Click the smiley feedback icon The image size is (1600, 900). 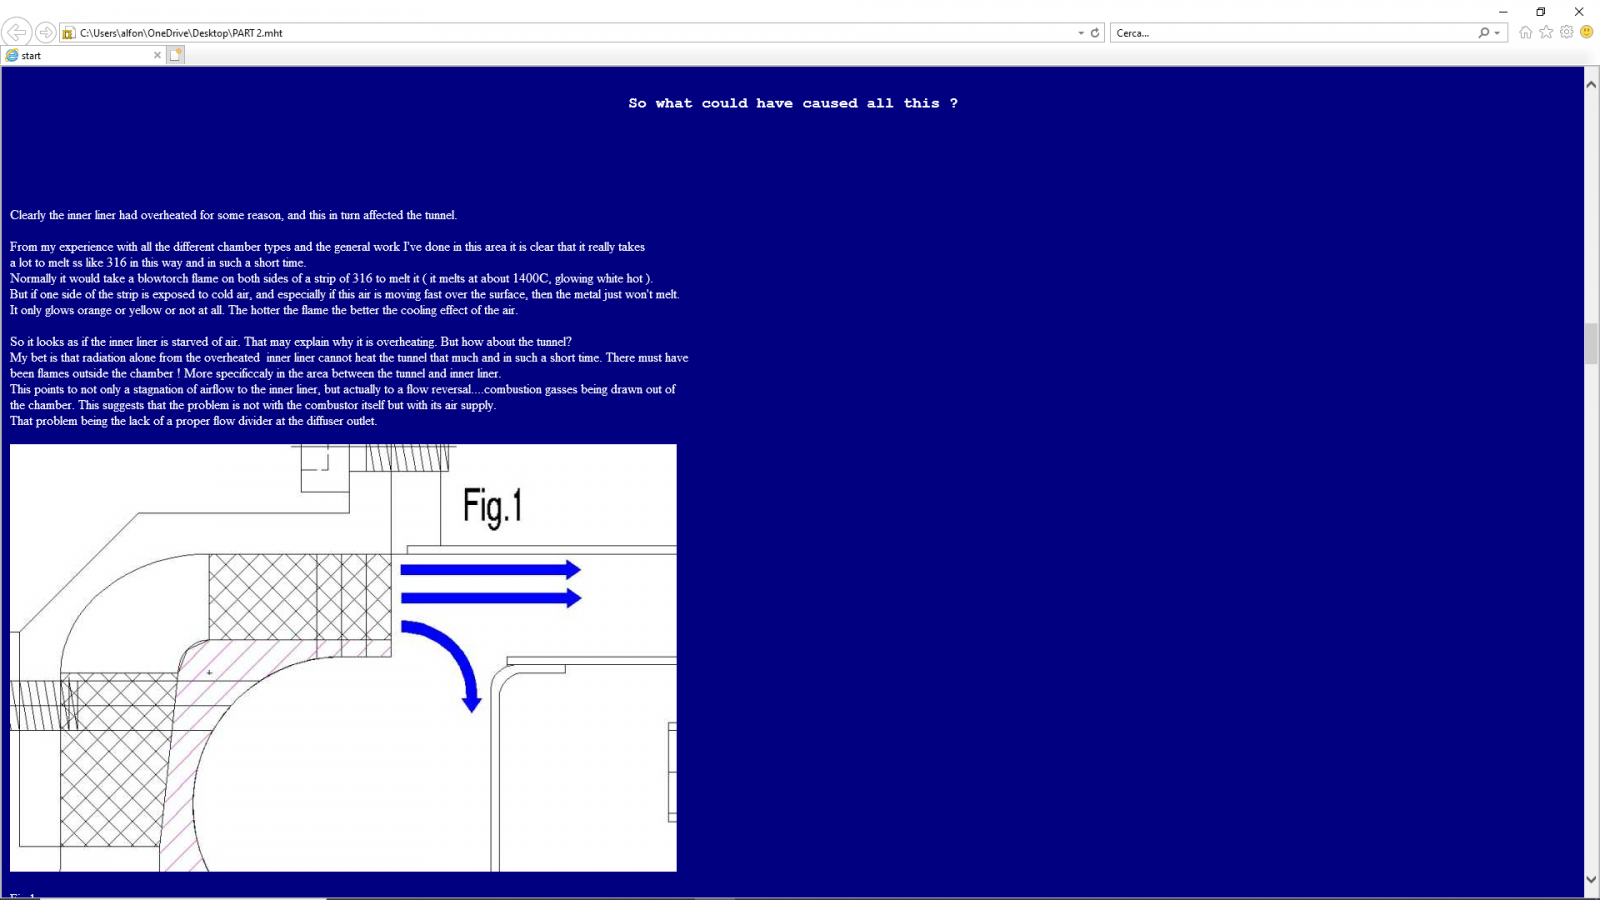1587,32
